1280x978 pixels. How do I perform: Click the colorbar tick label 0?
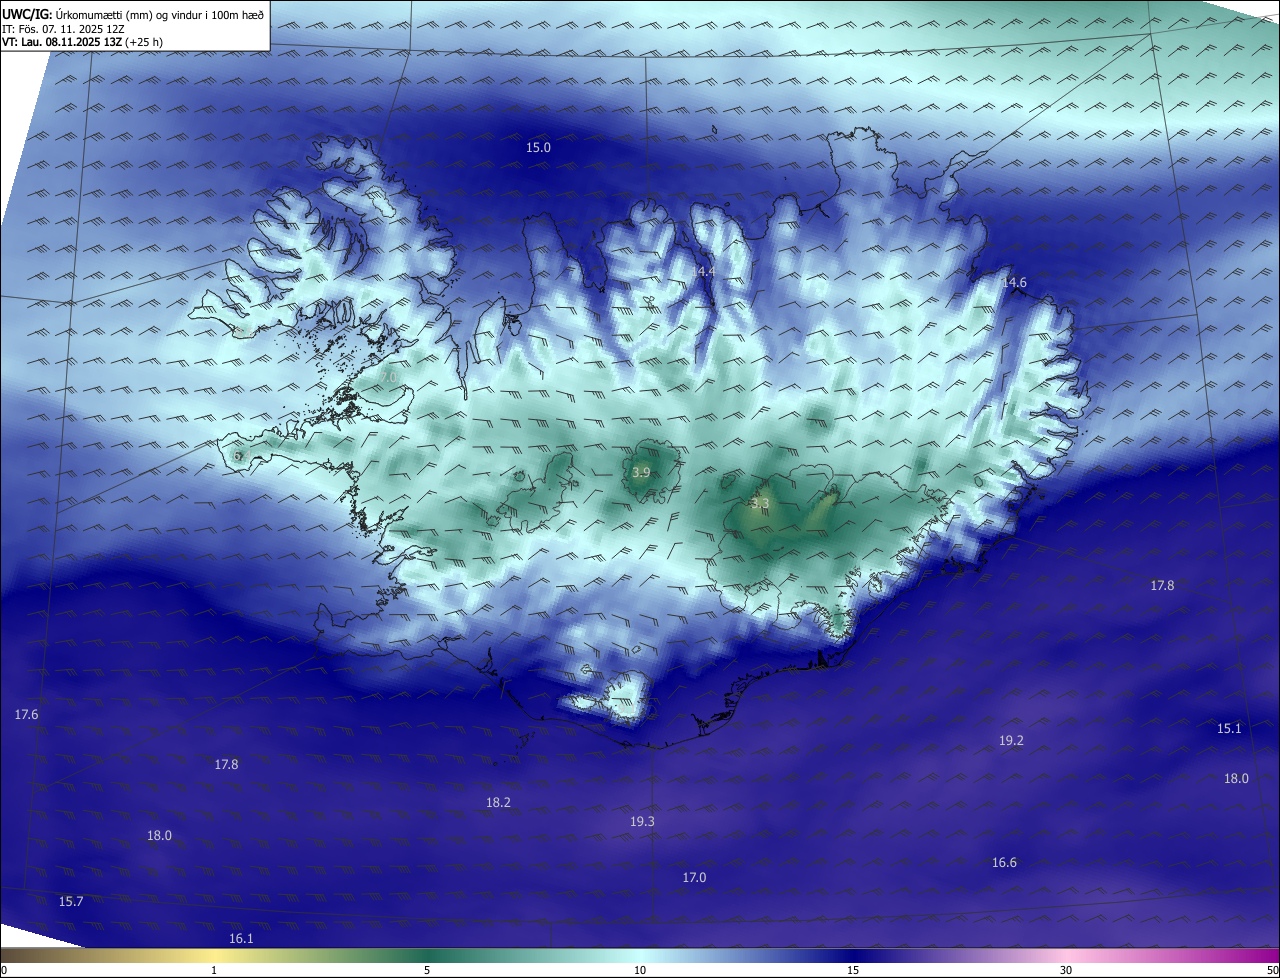tap(3, 970)
